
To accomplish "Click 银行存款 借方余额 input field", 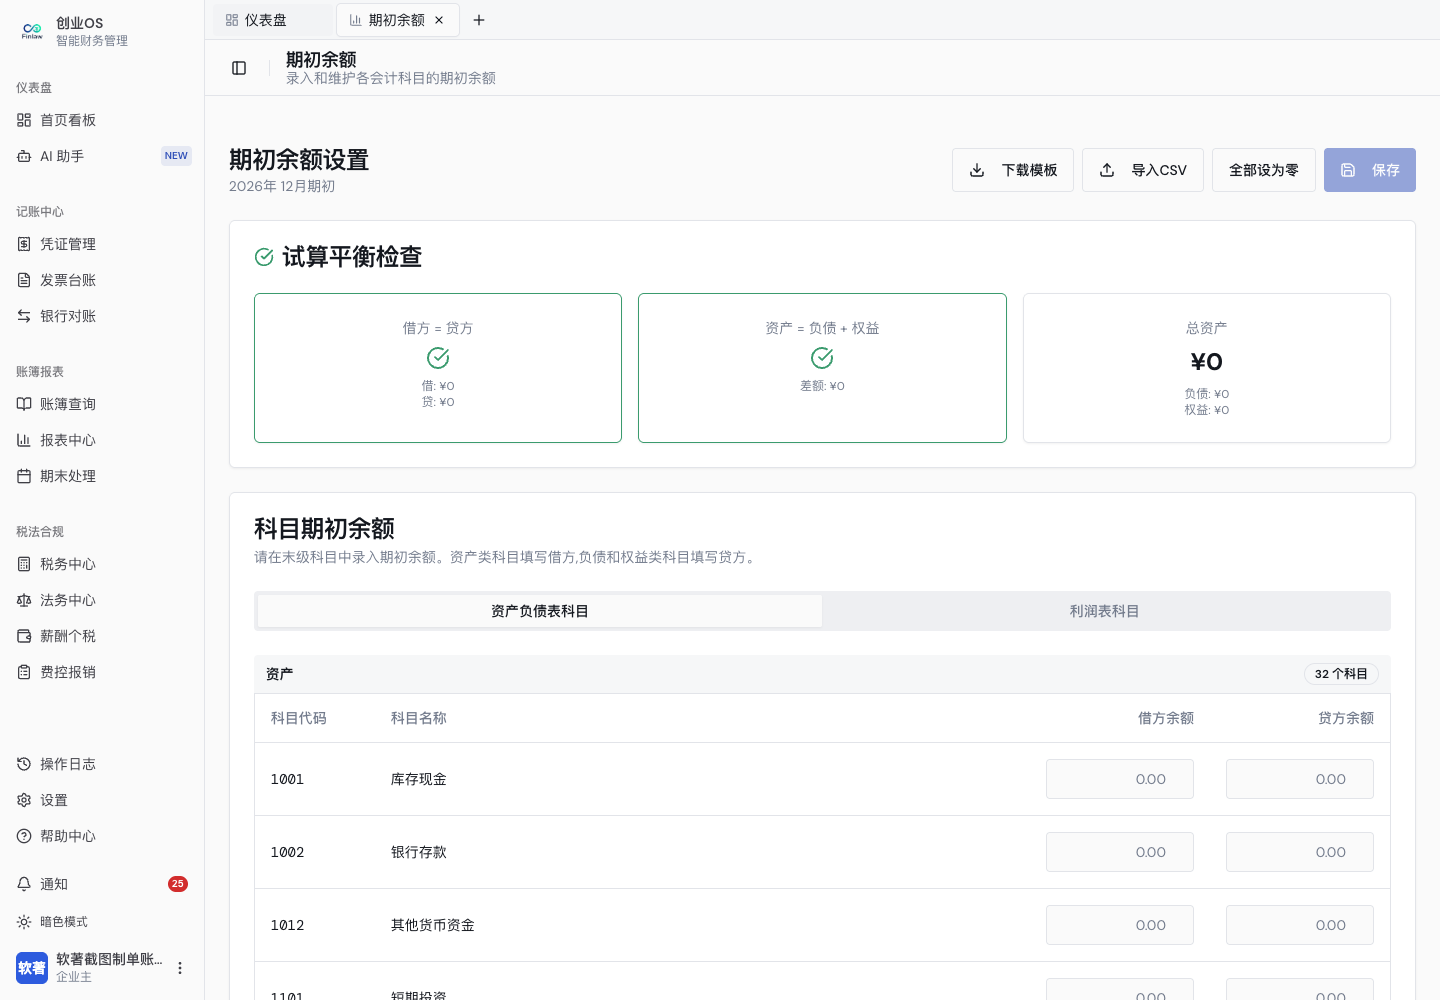I will pyautogui.click(x=1120, y=852).
